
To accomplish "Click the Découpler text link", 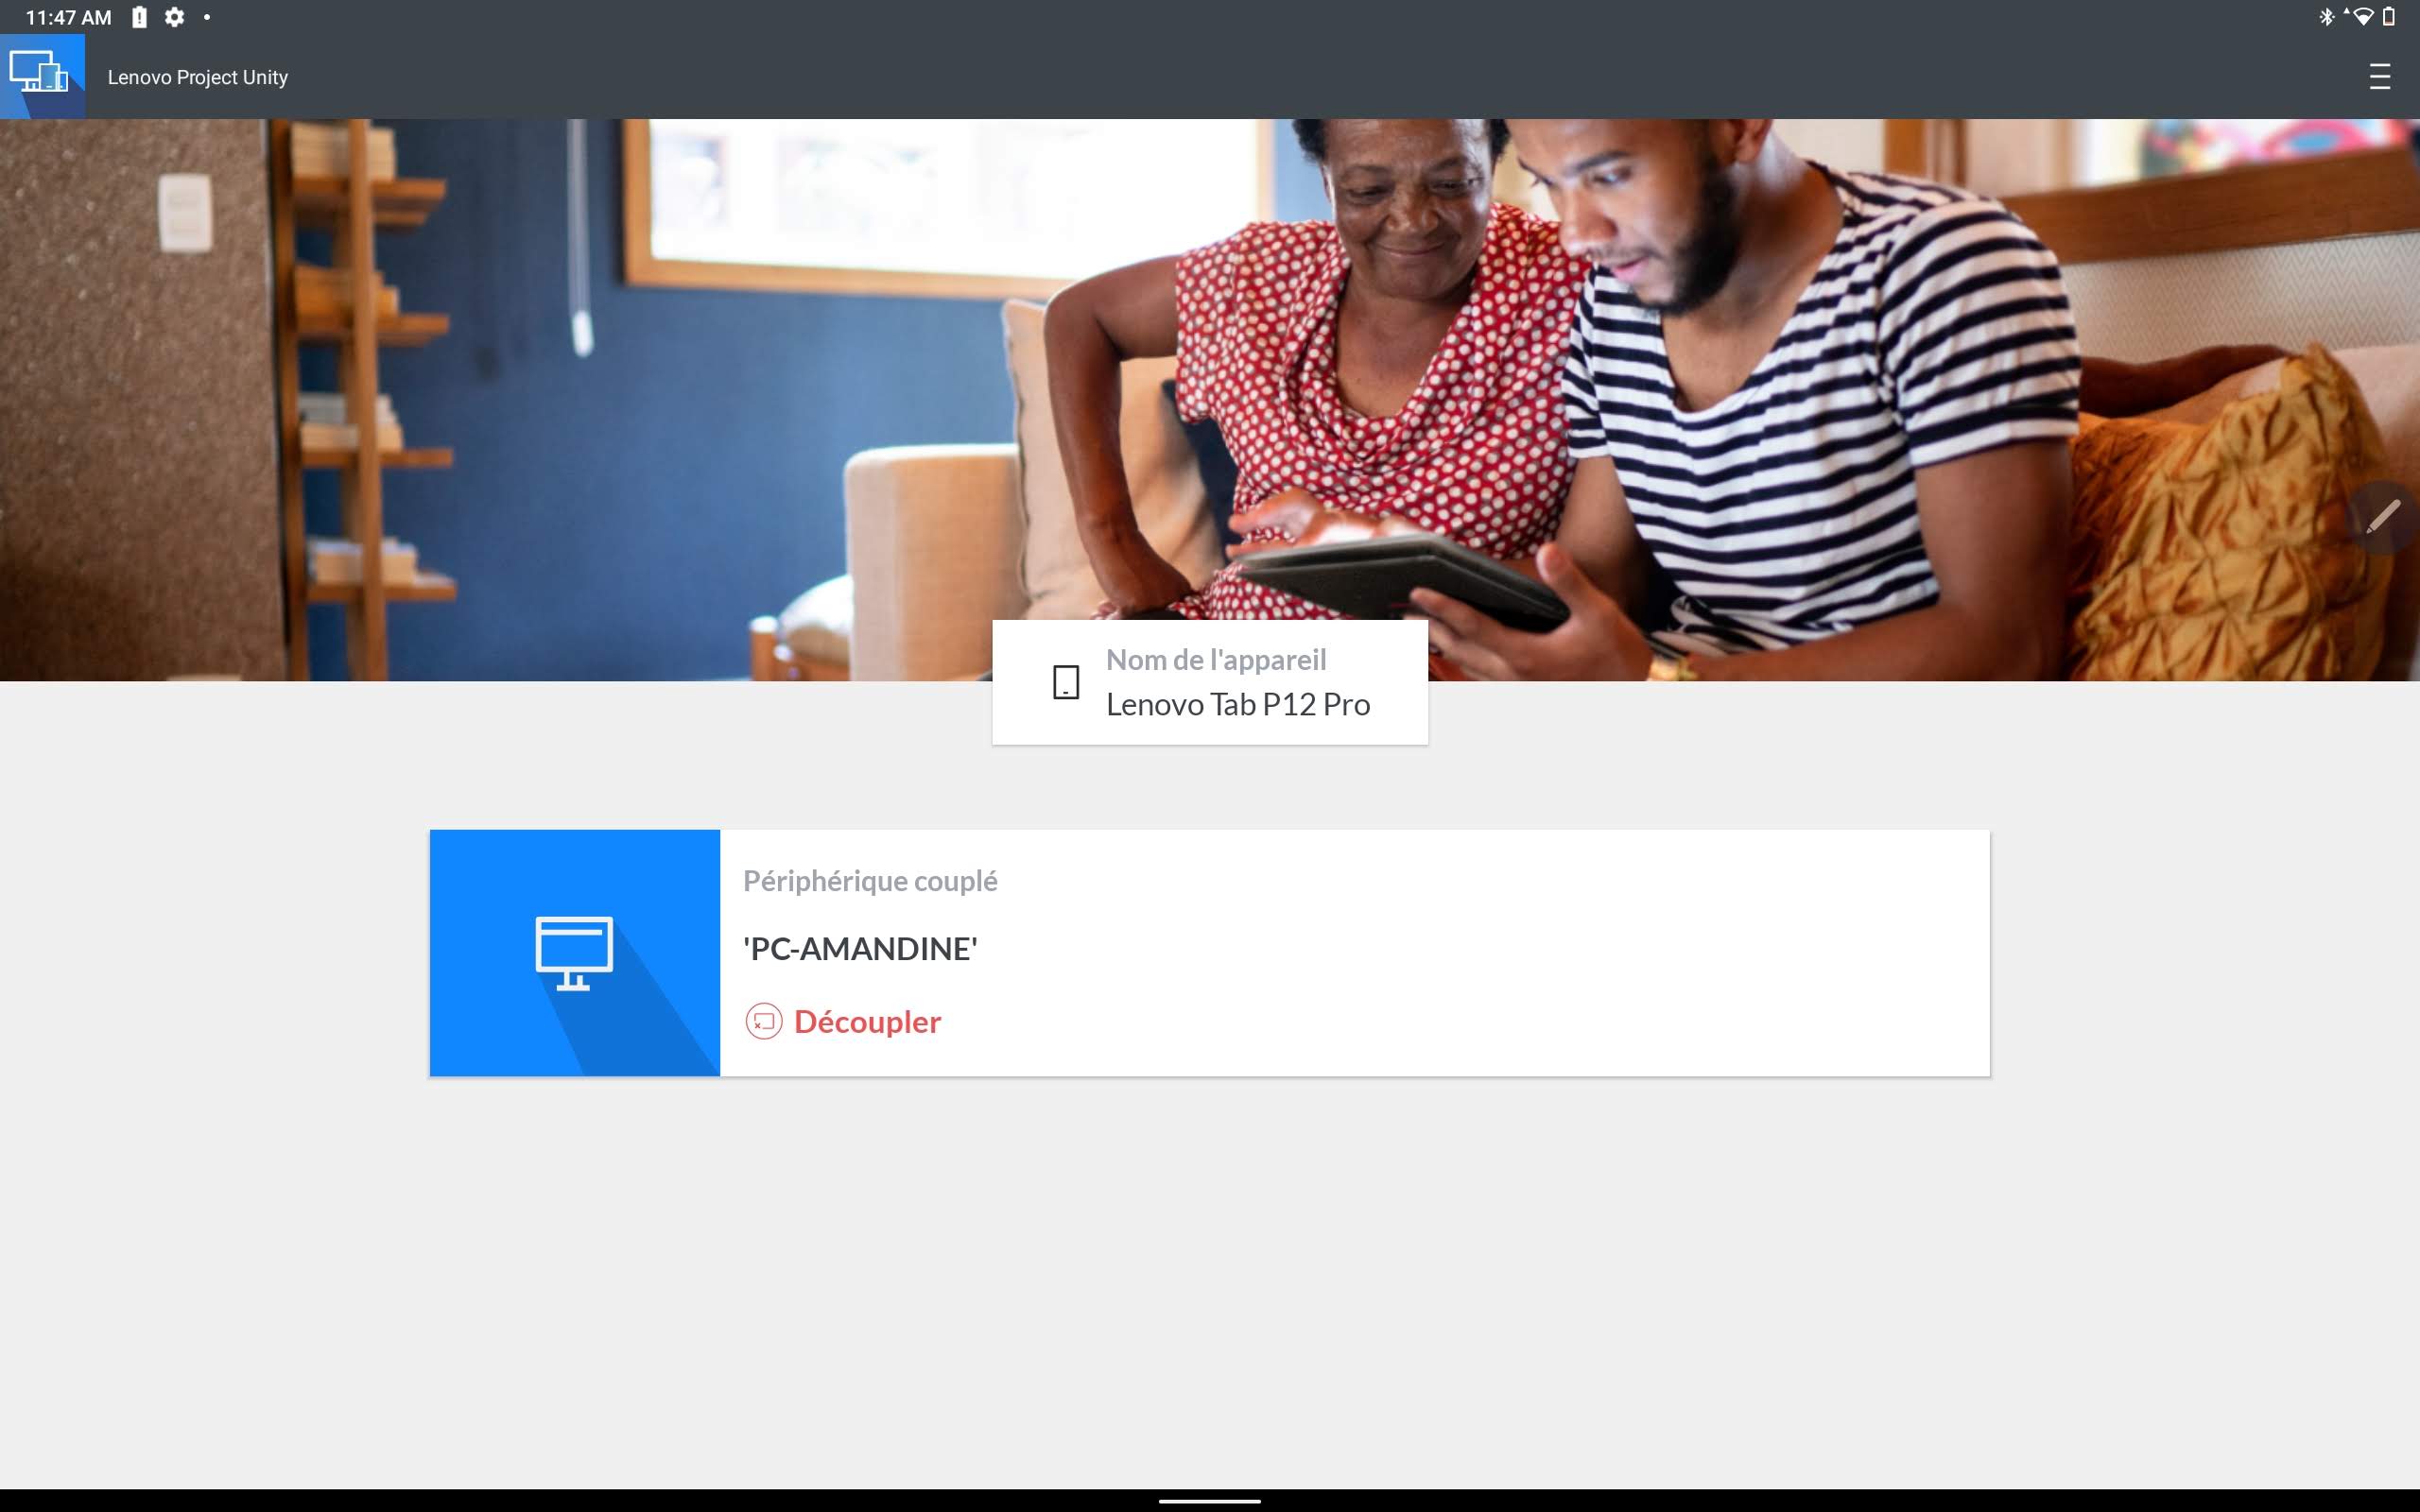I will pyautogui.click(x=866, y=1021).
